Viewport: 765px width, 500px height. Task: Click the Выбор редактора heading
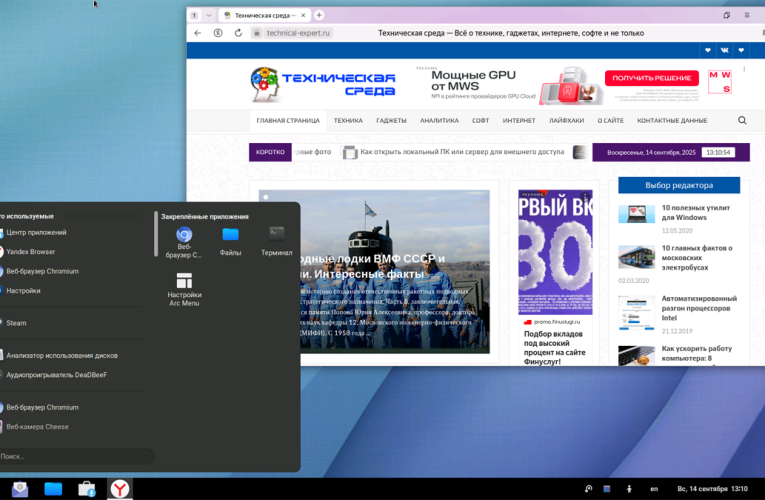679,185
